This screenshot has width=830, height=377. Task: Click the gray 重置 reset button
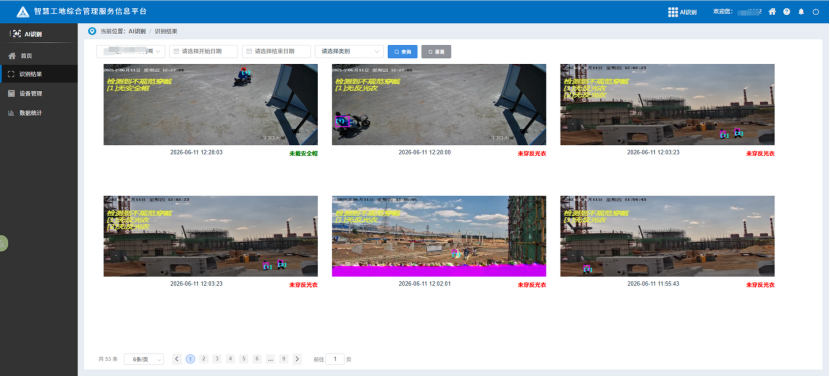436,51
